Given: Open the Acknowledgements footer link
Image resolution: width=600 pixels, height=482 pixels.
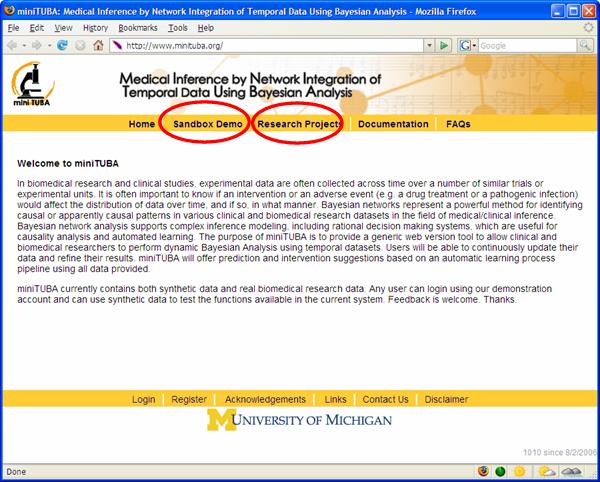Looking at the screenshot, I should click(265, 399).
